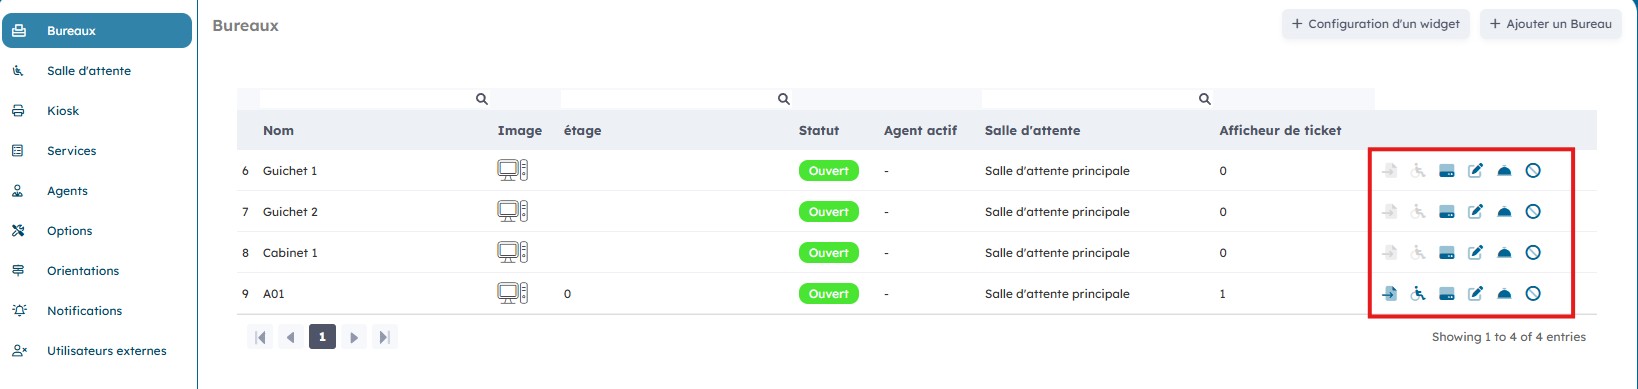Click the wheelchair icon in the A01 row
Viewport: 1638px width, 389px height.
1418,294
